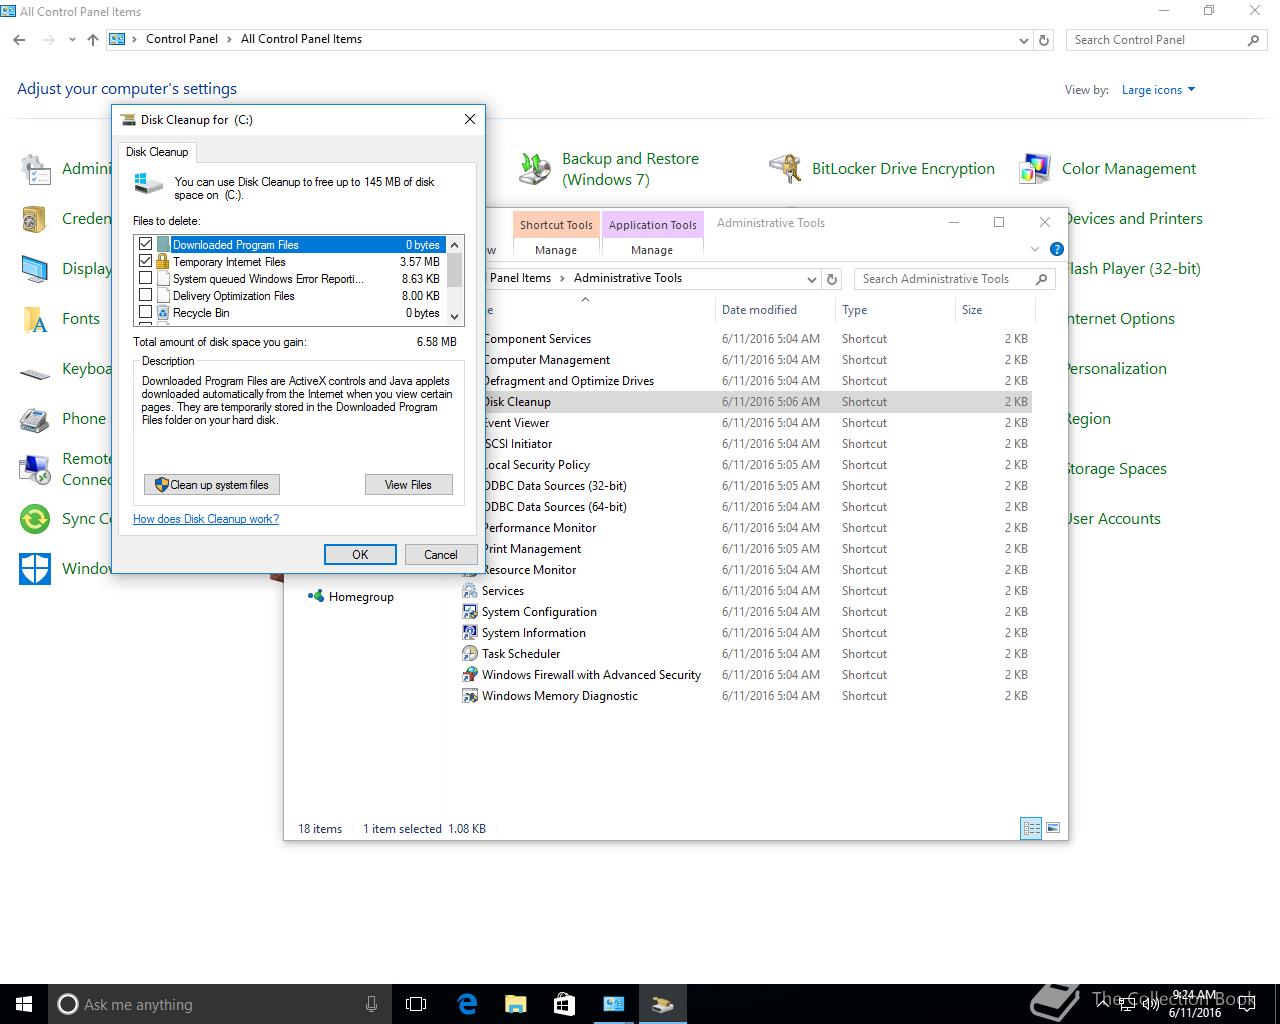The width and height of the screenshot is (1280, 1024).
Task: Go back in Control Panel
Action: click(20, 40)
